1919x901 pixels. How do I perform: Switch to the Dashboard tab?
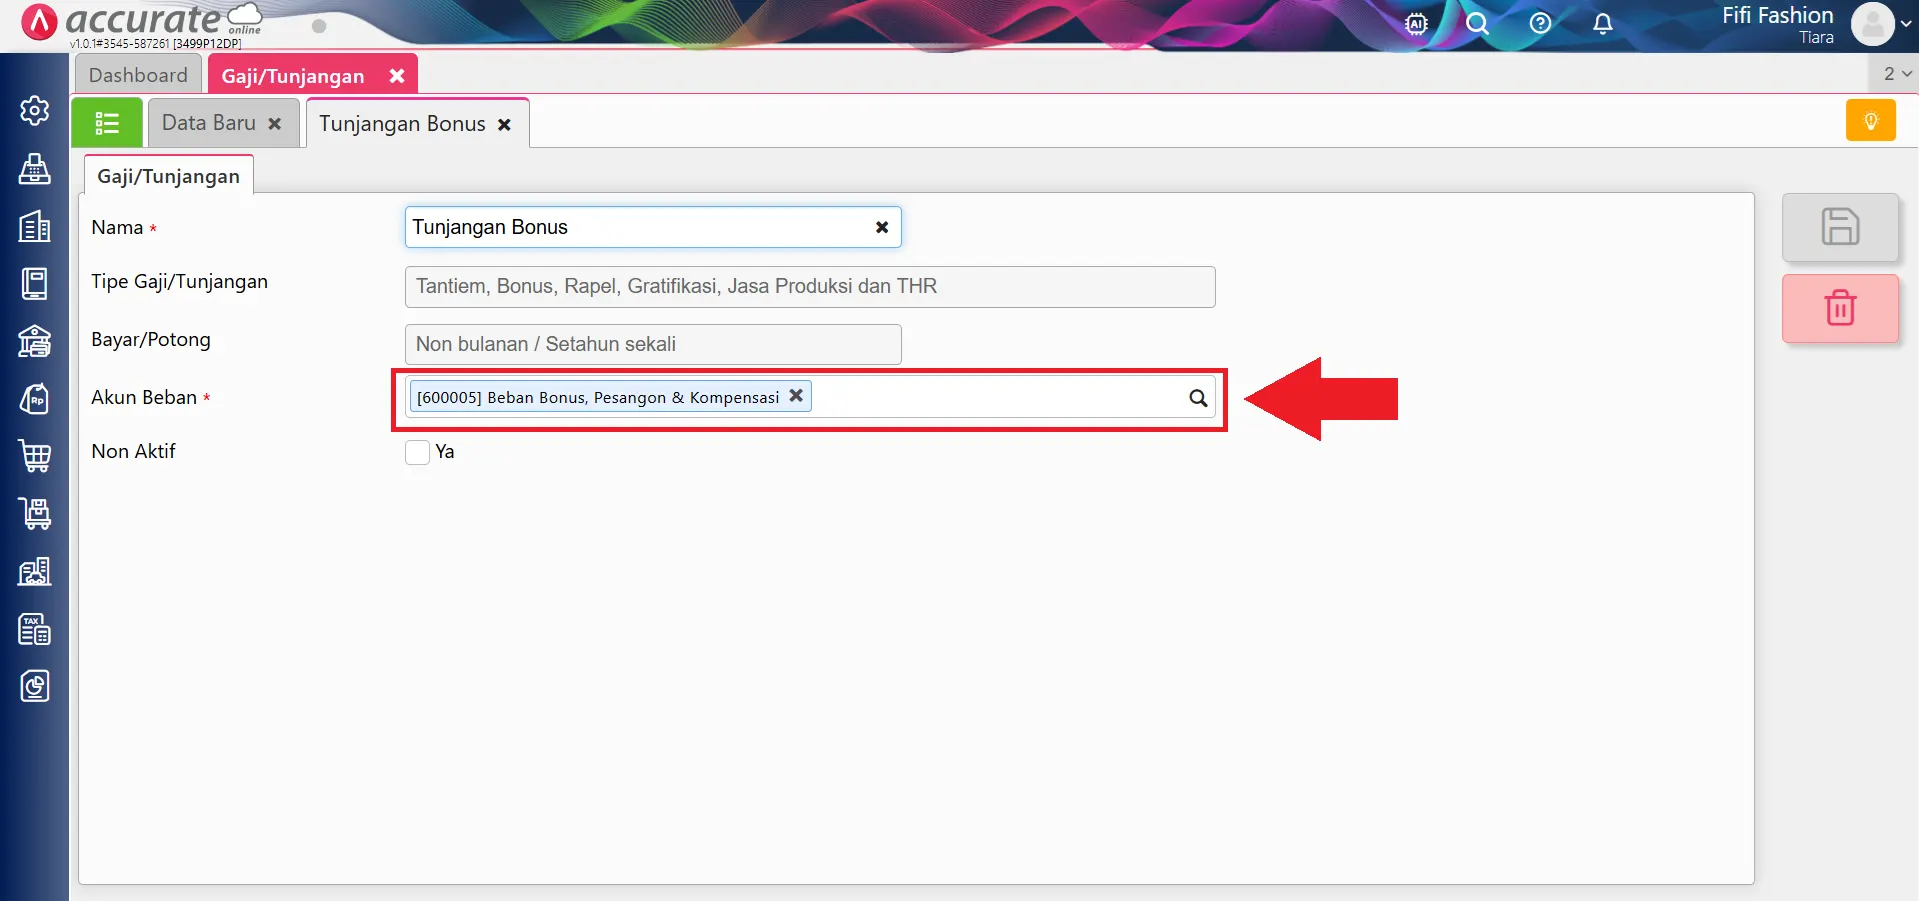[138, 75]
